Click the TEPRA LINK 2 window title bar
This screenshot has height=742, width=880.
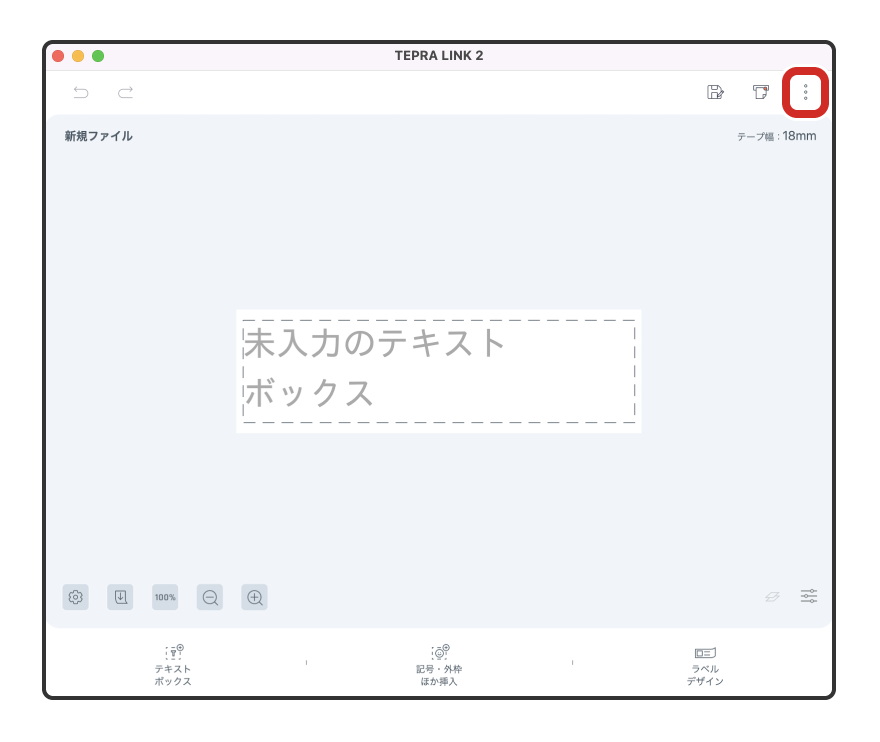point(439,56)
